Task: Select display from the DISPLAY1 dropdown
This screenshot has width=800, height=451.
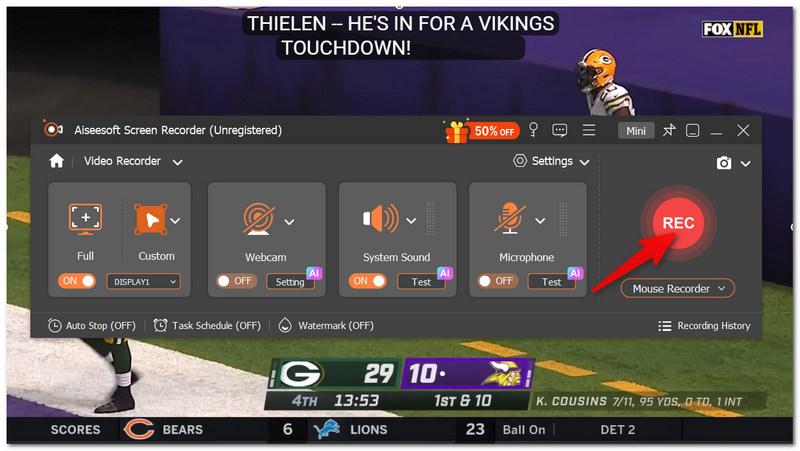Action: pos(143,282)
